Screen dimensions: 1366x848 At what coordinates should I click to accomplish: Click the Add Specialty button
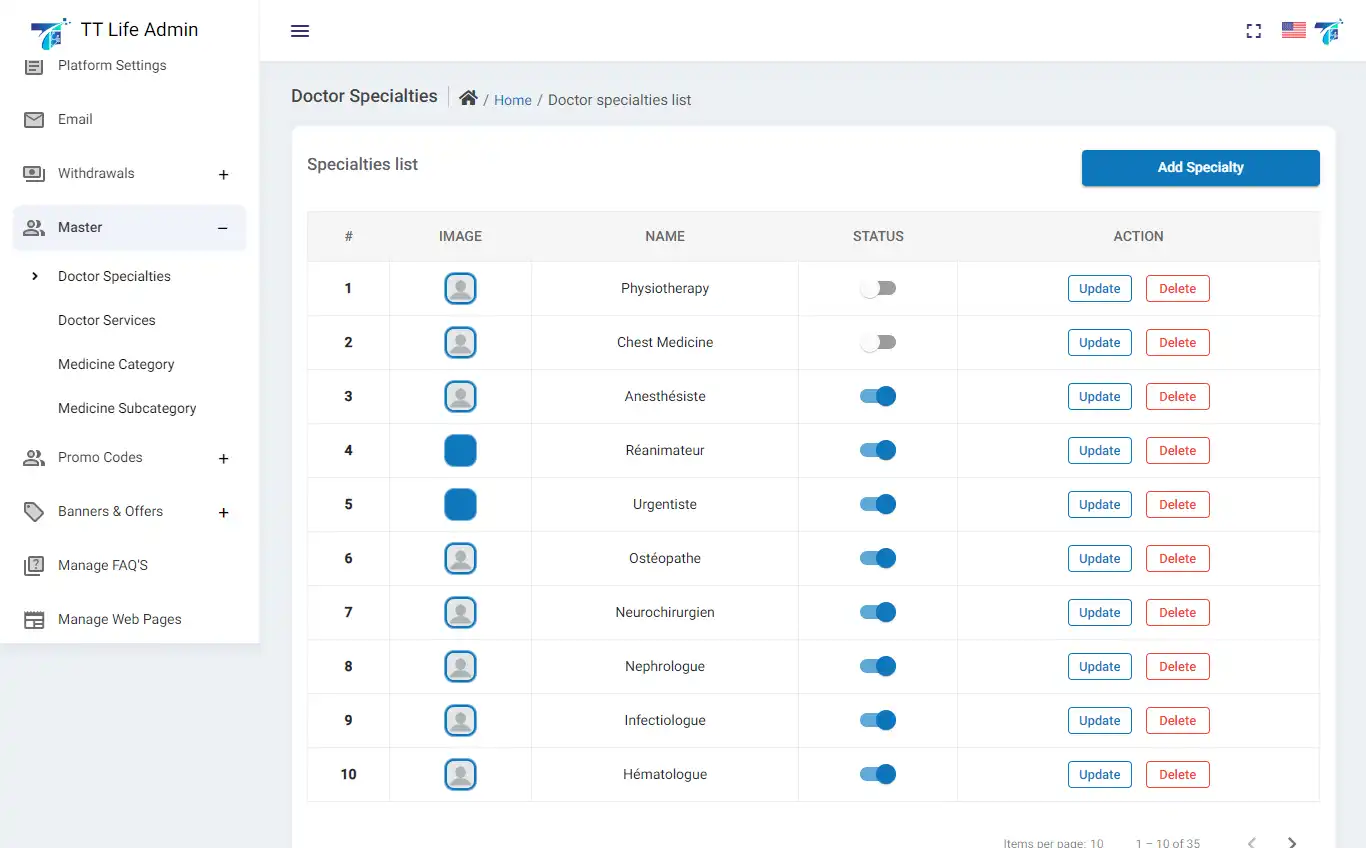pos(1200,168)
